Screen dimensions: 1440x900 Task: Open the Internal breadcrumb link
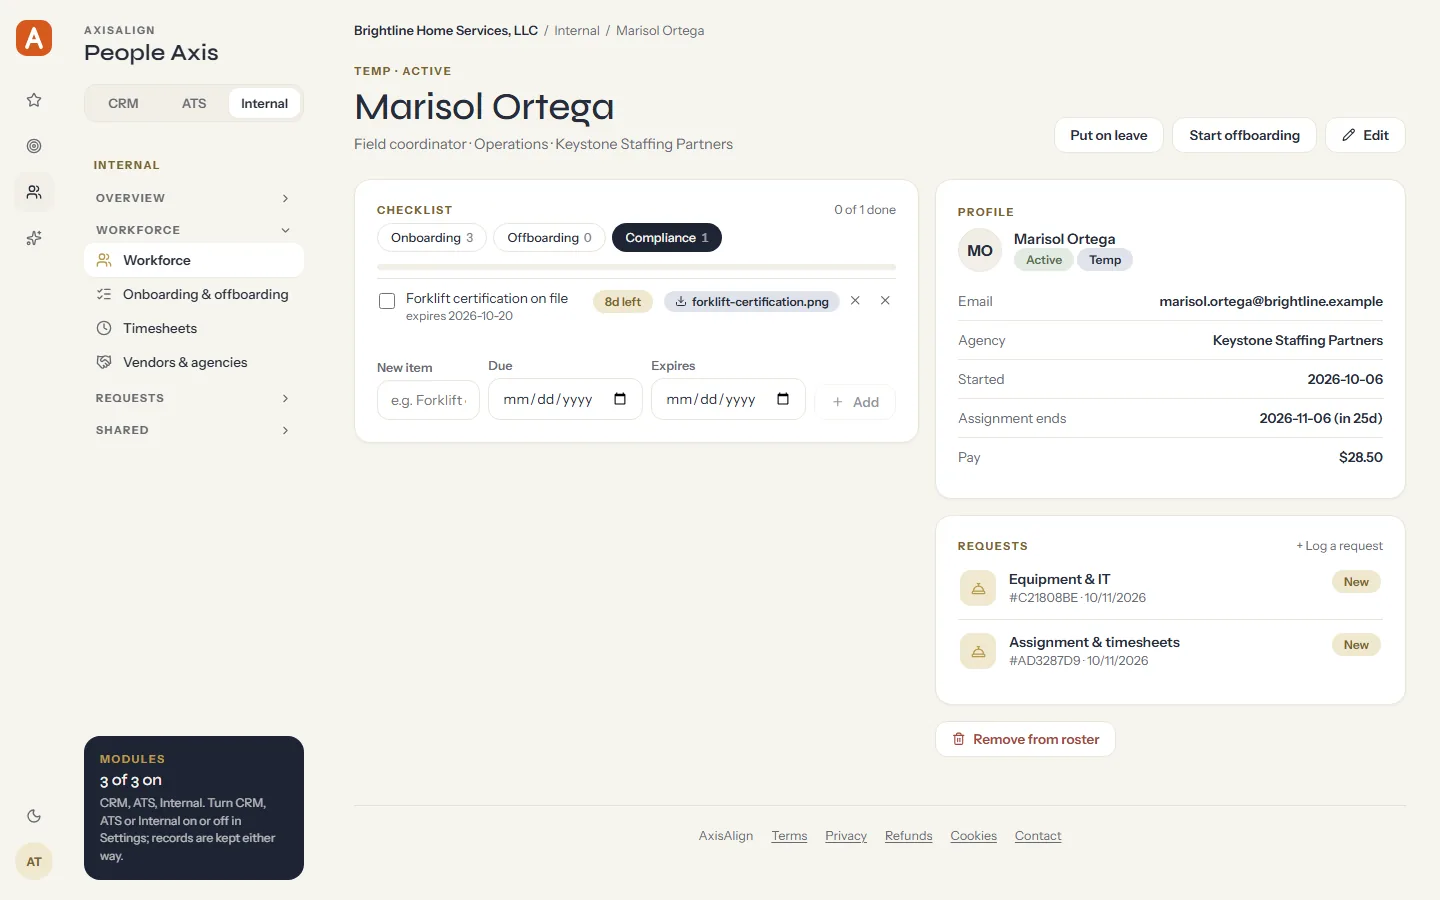coord(577,31)
